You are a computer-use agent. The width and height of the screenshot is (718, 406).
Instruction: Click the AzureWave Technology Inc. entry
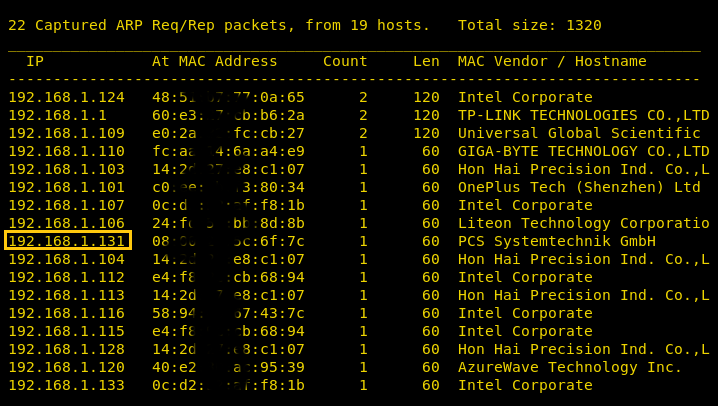pos(570,367)
